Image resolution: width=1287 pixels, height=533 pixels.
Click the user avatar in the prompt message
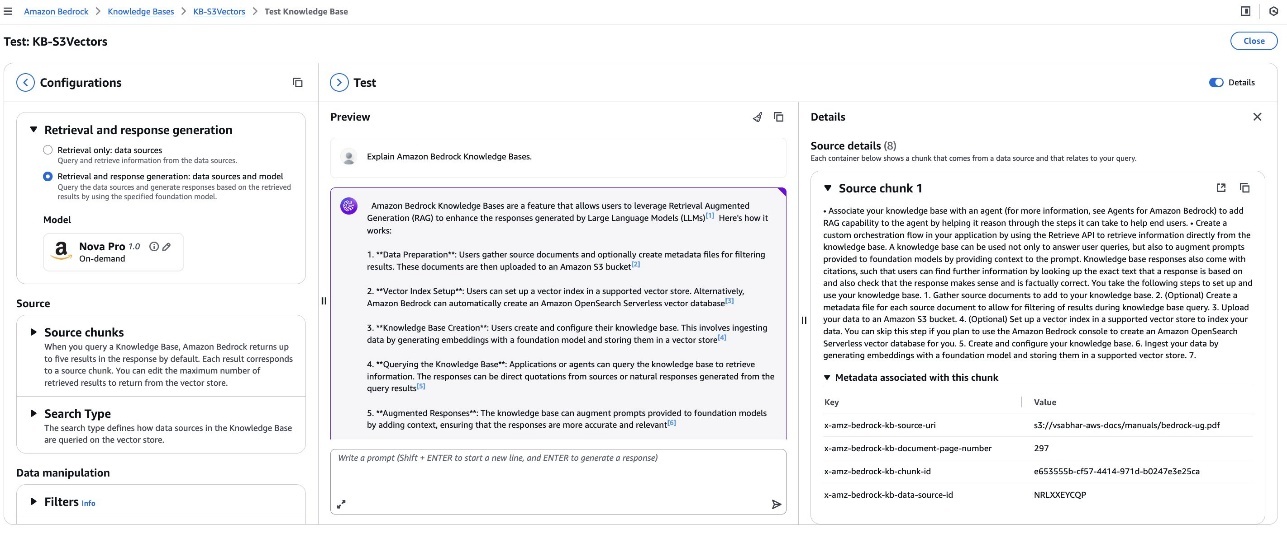(348, 157)
